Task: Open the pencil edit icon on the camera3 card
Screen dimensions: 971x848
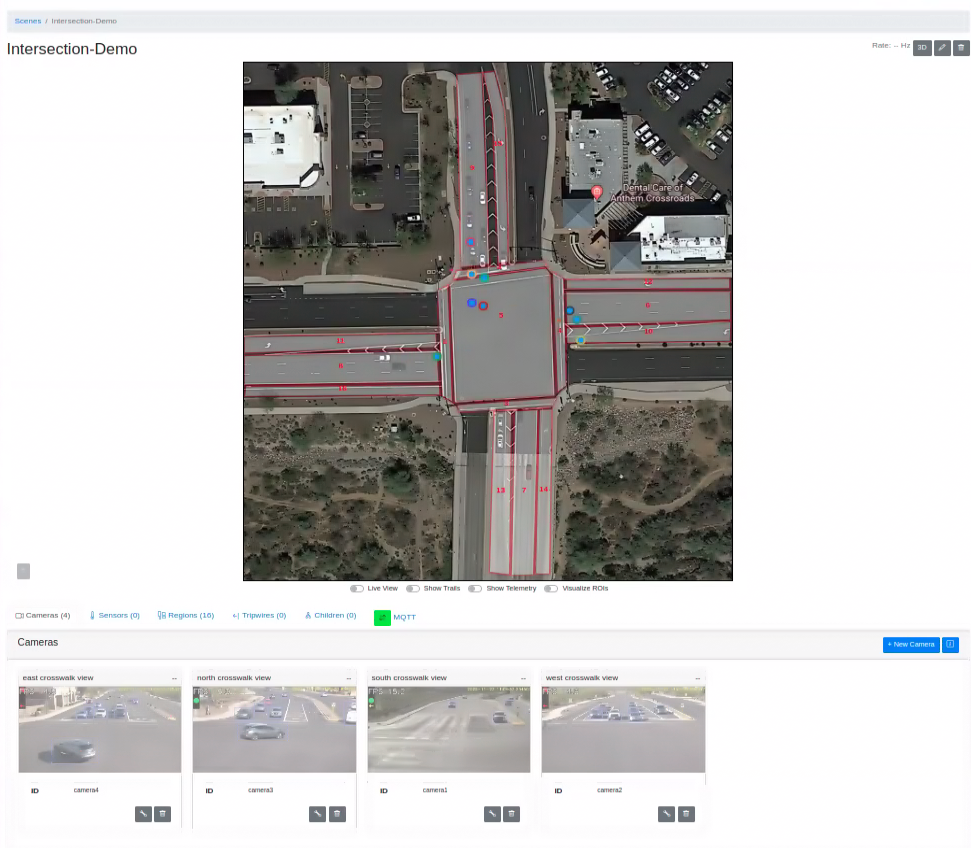Action: [x=317, y=814]
